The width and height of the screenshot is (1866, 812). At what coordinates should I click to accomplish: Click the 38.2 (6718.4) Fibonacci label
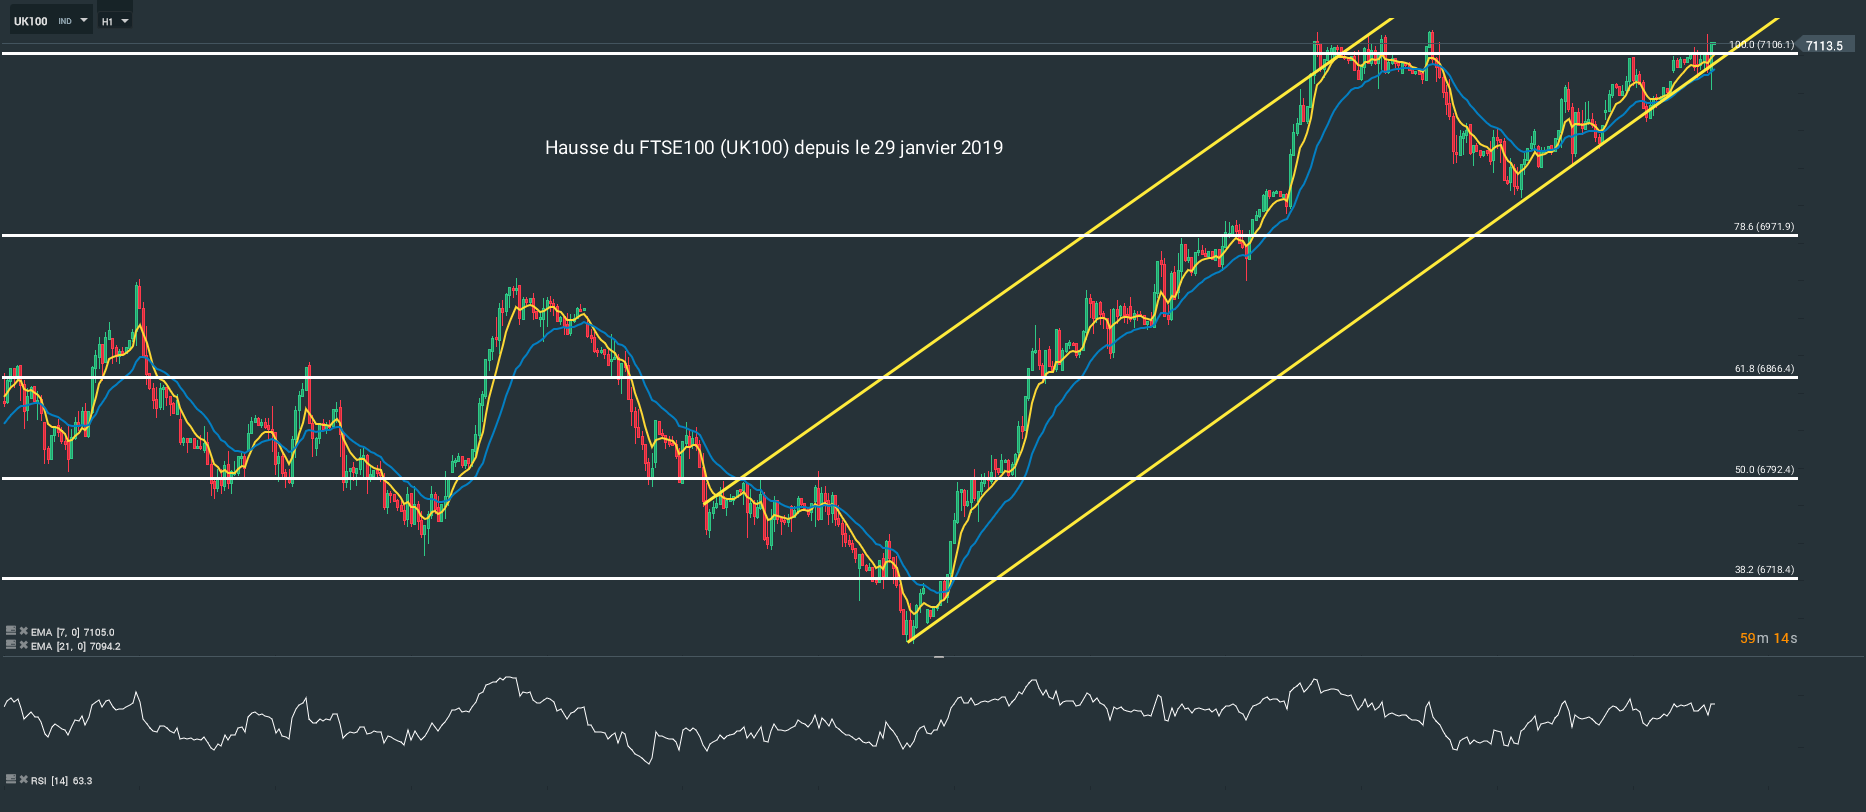[x=1764, y=570]
